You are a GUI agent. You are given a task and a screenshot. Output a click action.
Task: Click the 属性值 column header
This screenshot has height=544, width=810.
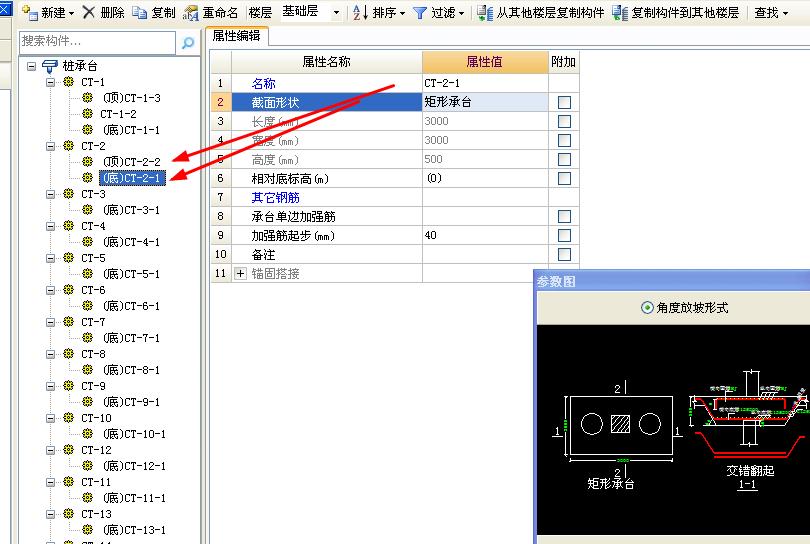click(485, 62)
